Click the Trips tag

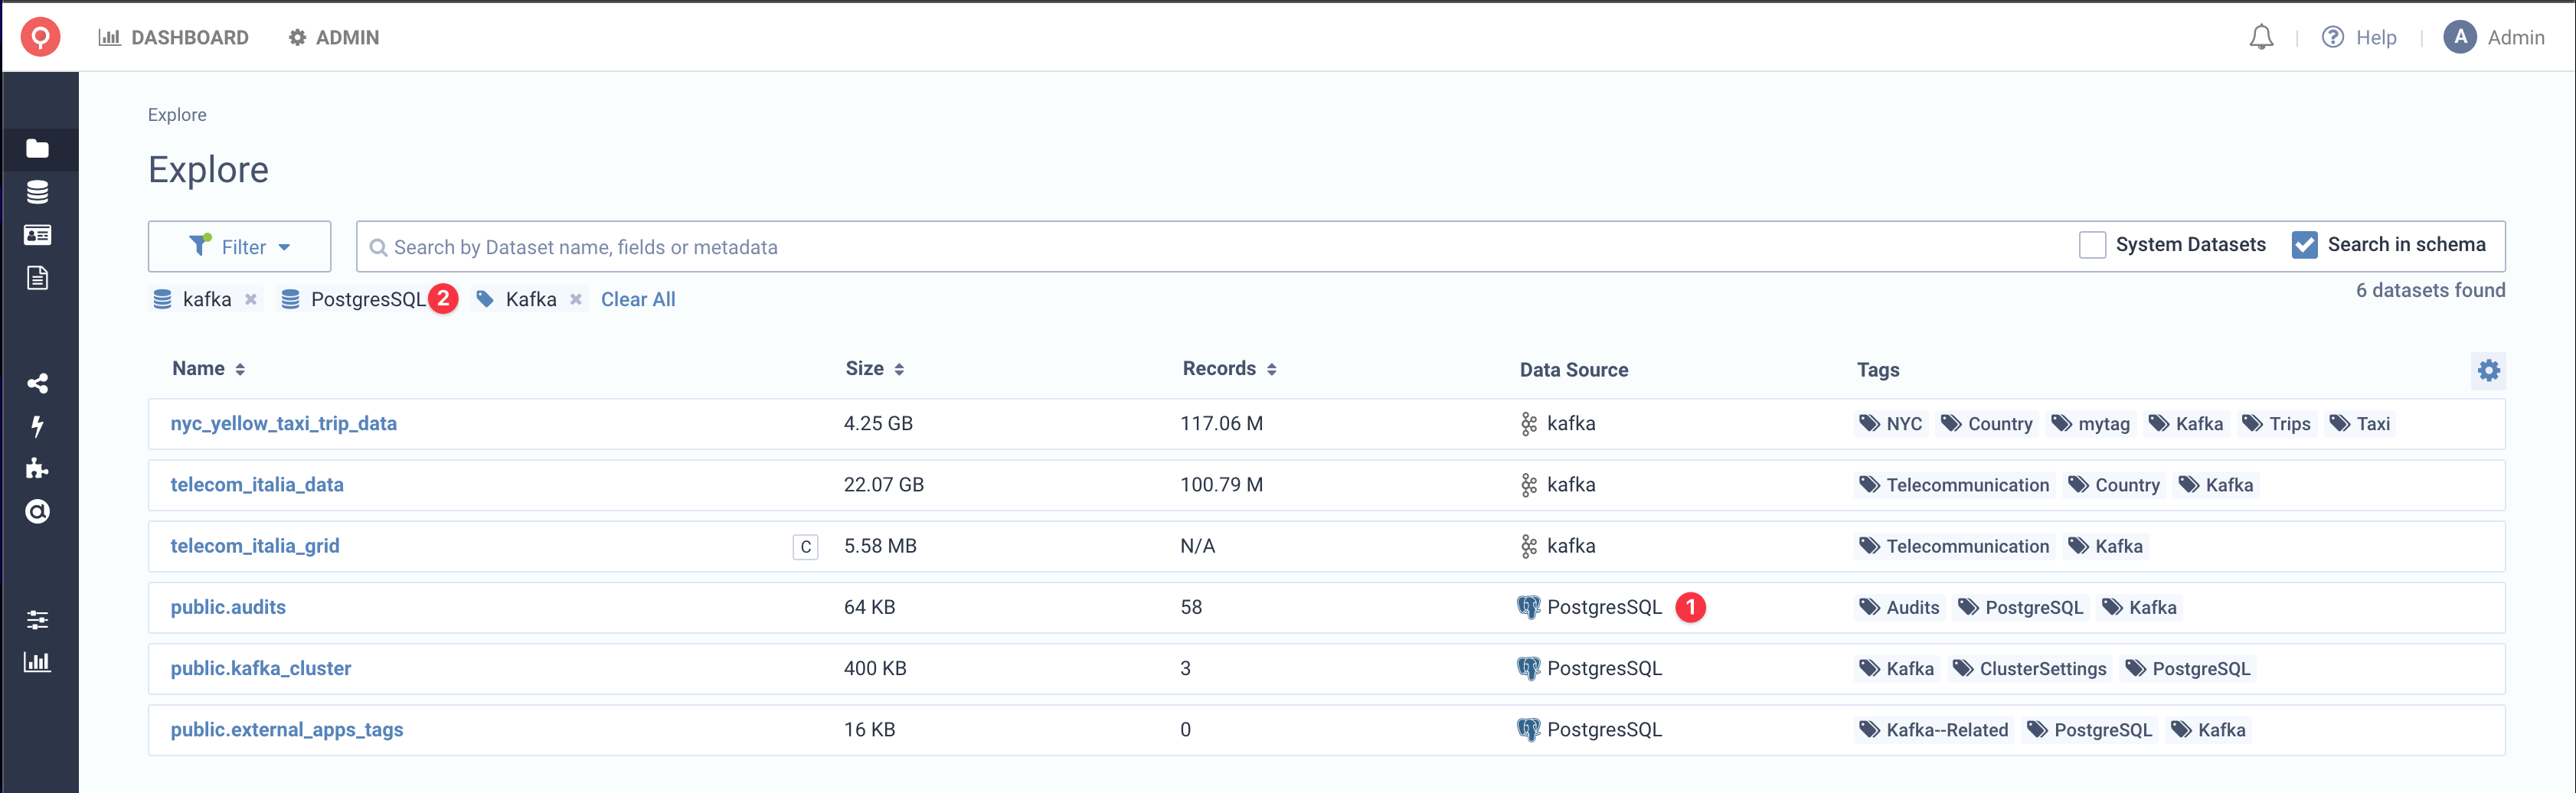(x=2277, y=424)
